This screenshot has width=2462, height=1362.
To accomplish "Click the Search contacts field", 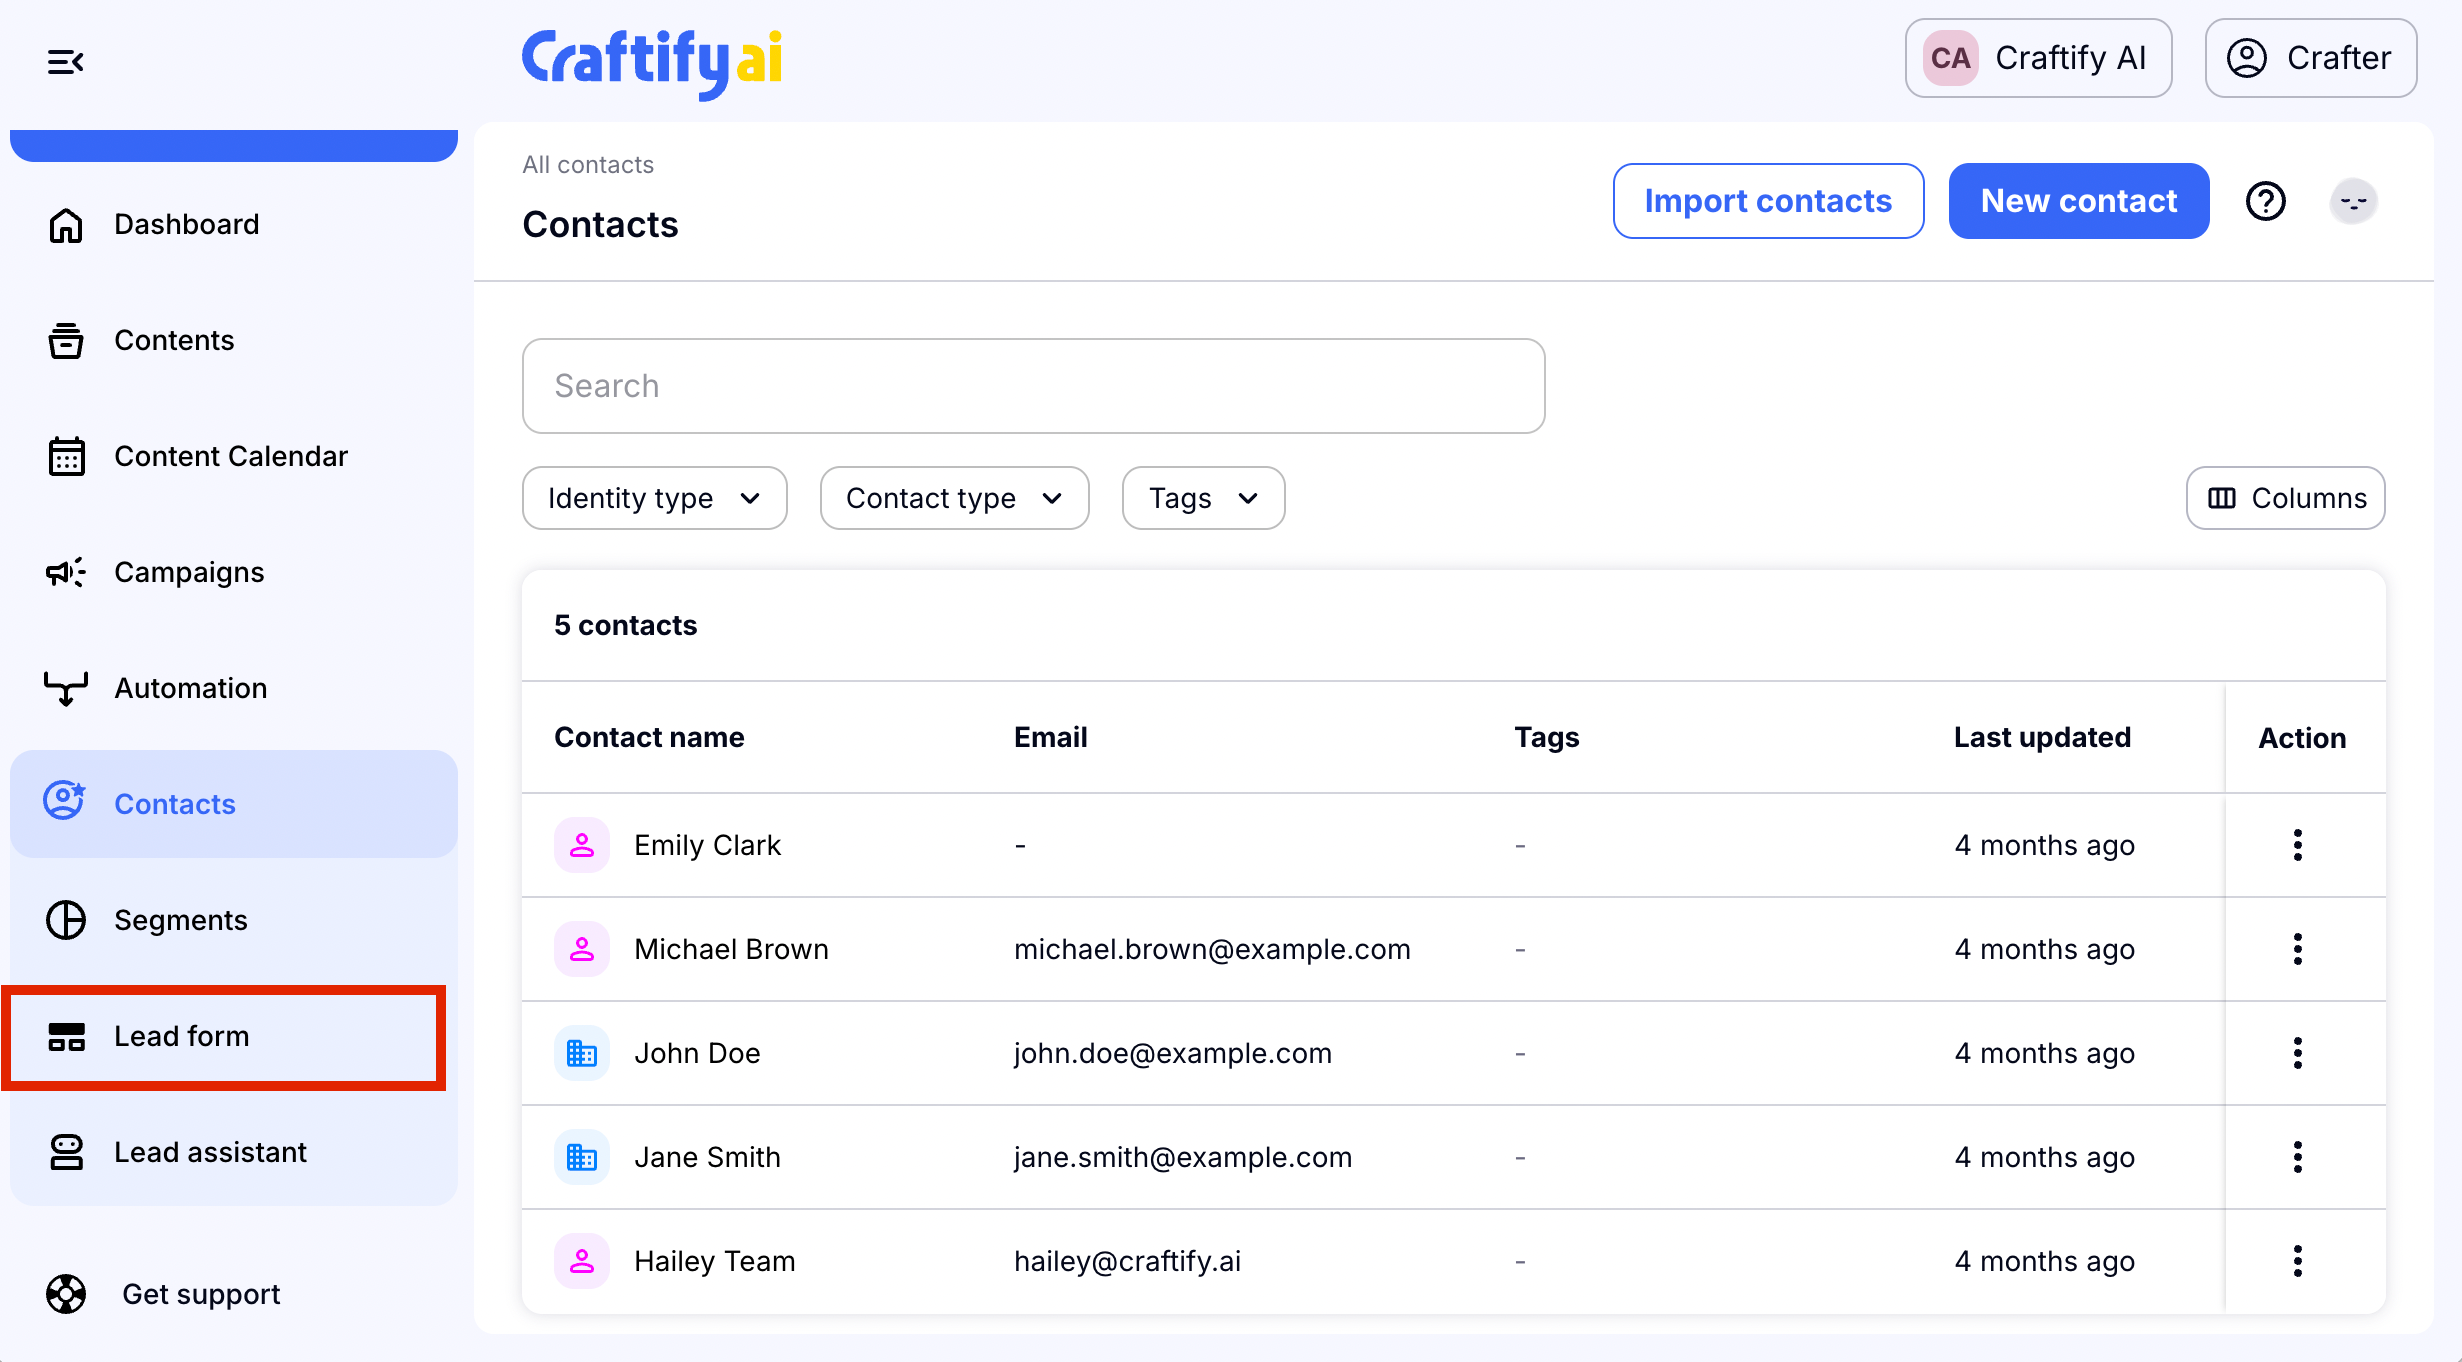I will coord(1033,386).
